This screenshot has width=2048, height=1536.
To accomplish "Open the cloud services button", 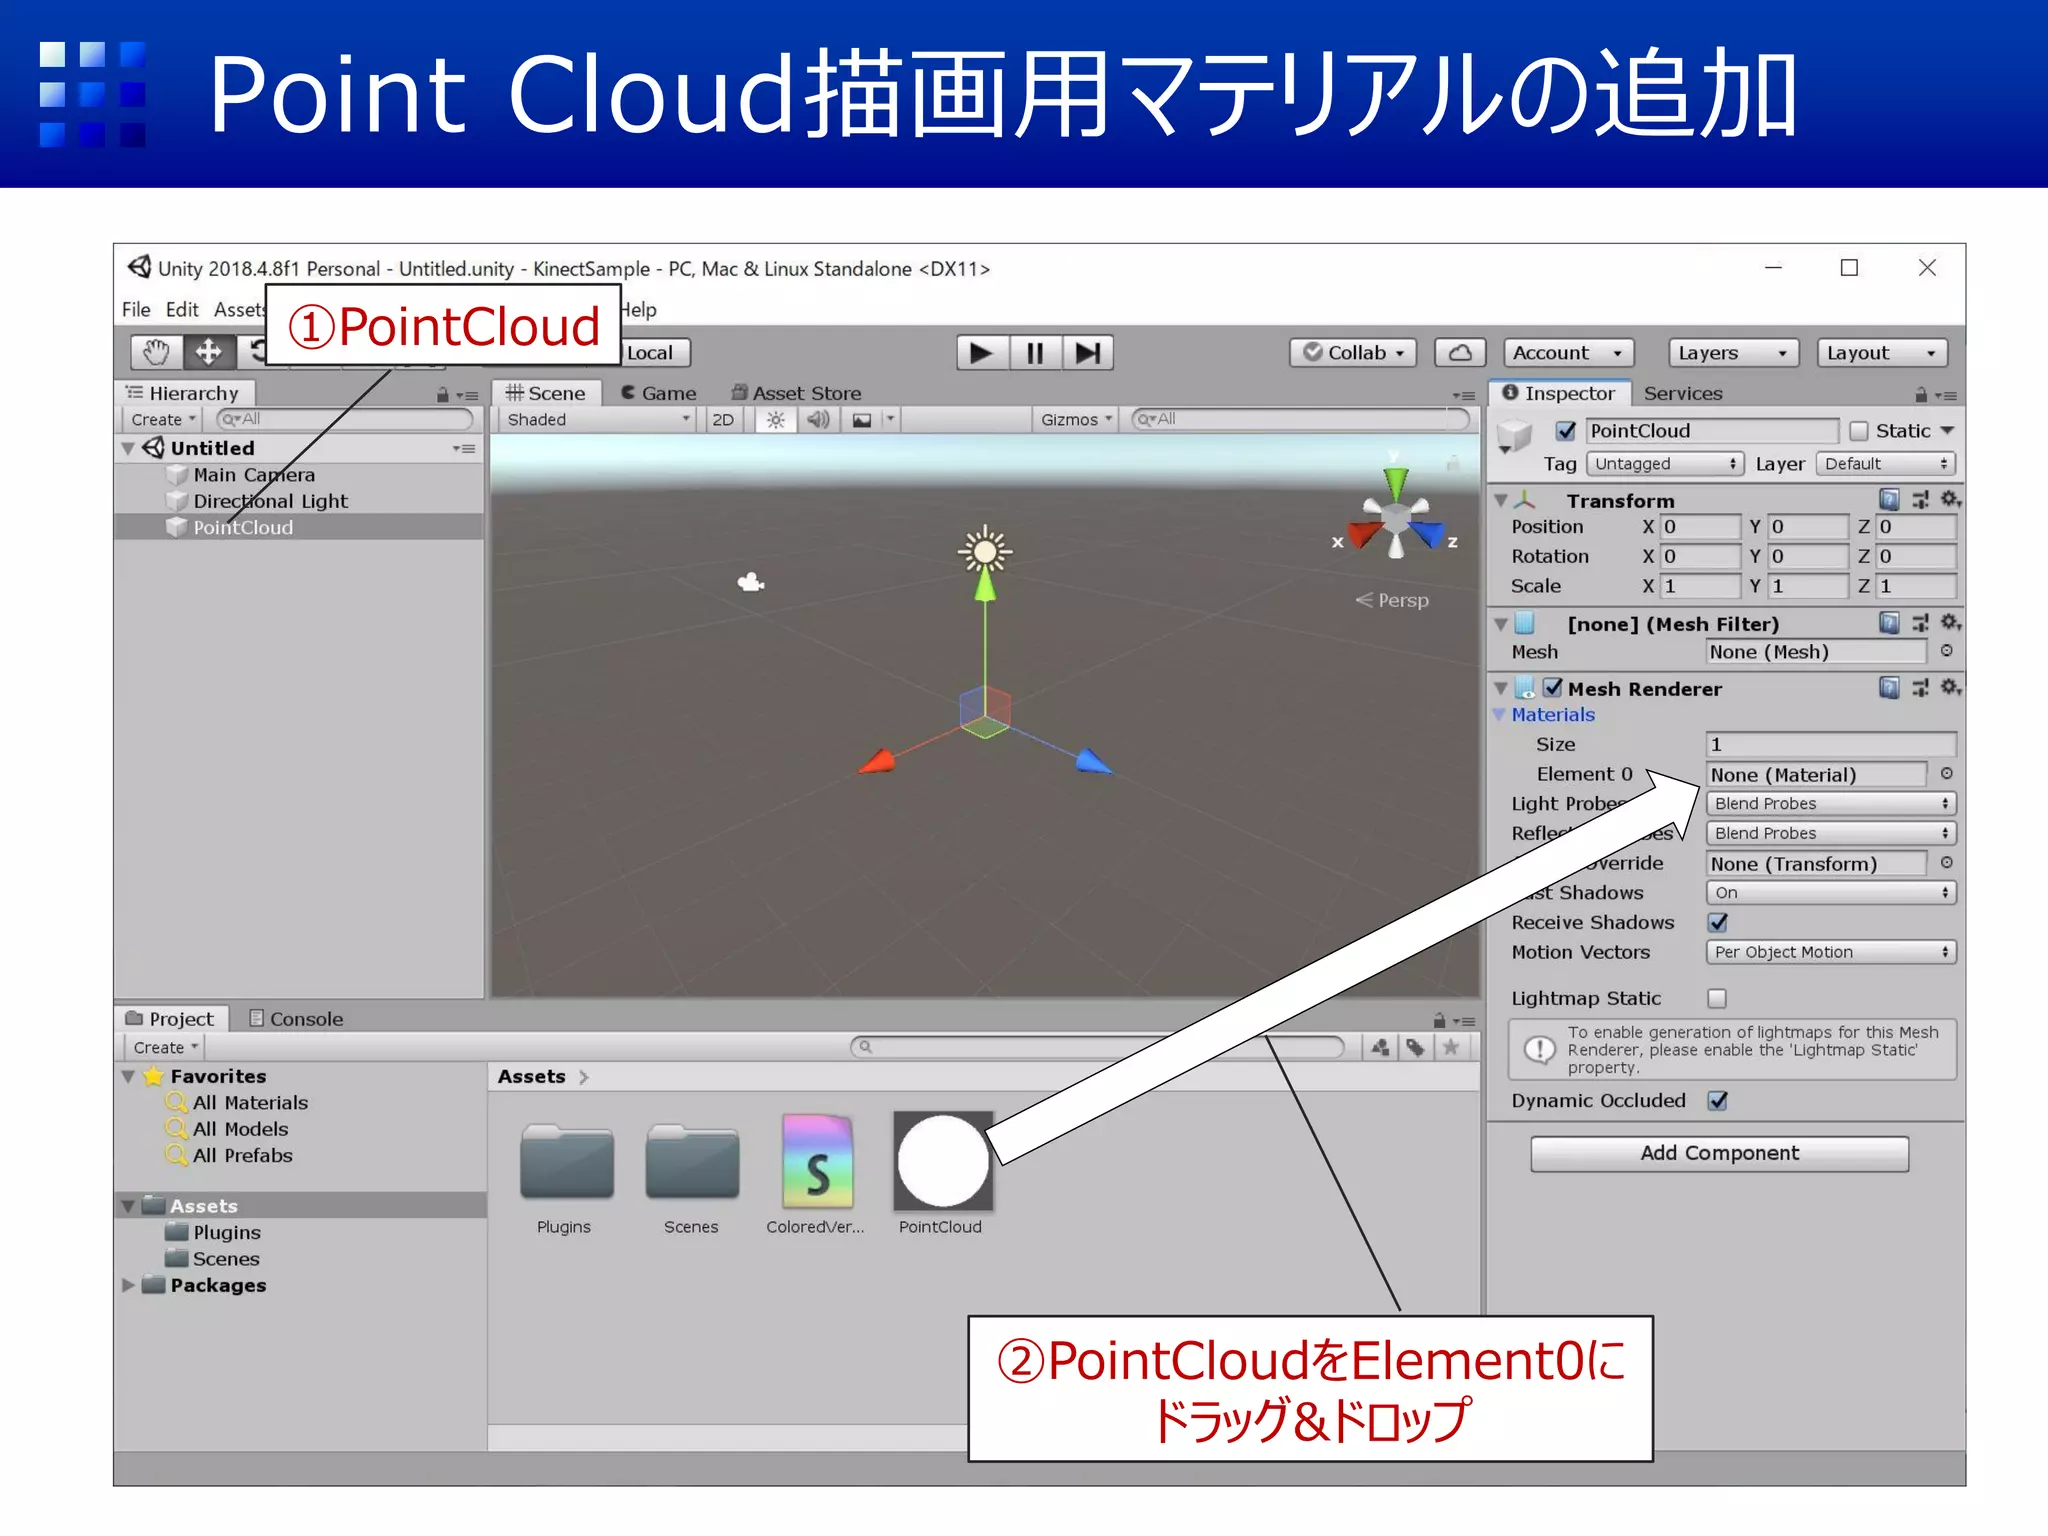I will click(x=1460, y=353).
